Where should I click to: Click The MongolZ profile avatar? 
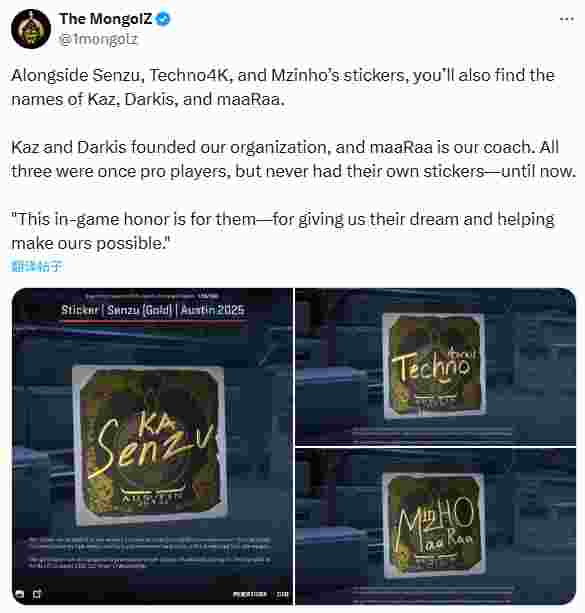[31, 29]
